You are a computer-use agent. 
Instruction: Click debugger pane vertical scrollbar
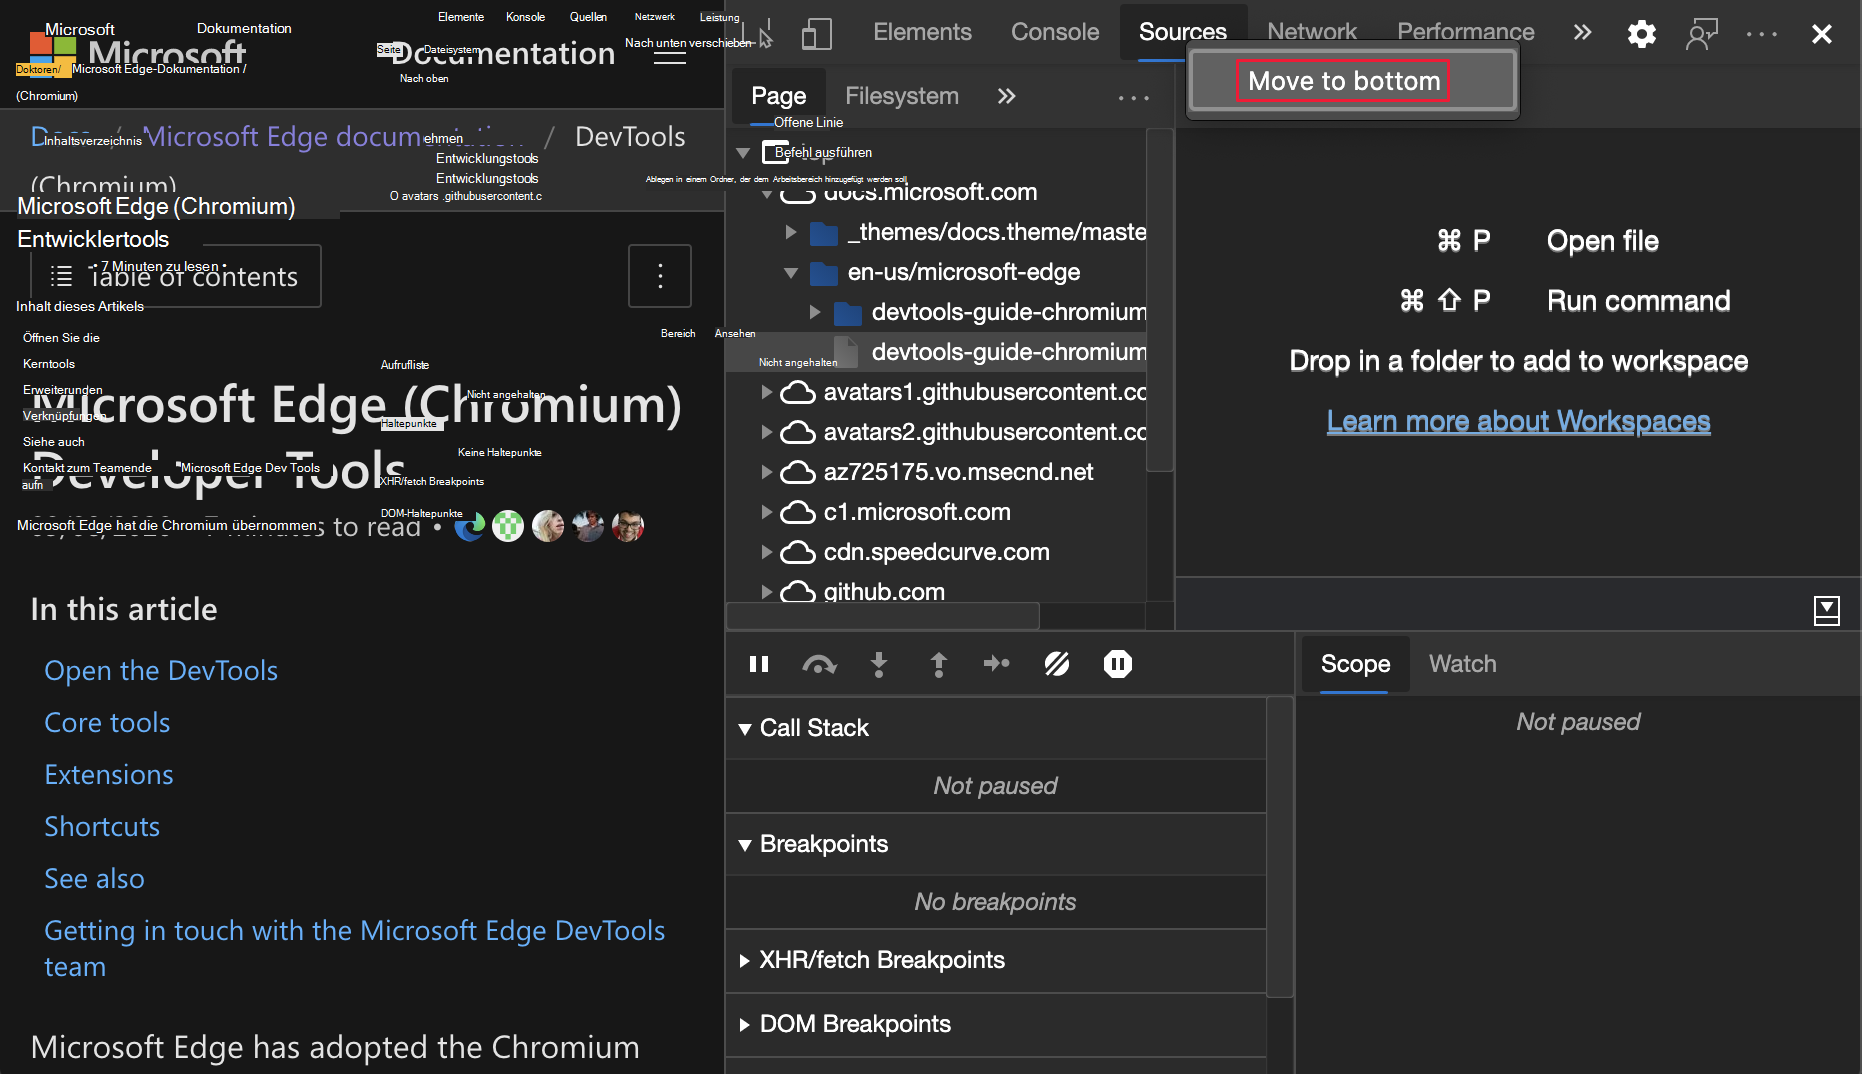pos(1280,847)
